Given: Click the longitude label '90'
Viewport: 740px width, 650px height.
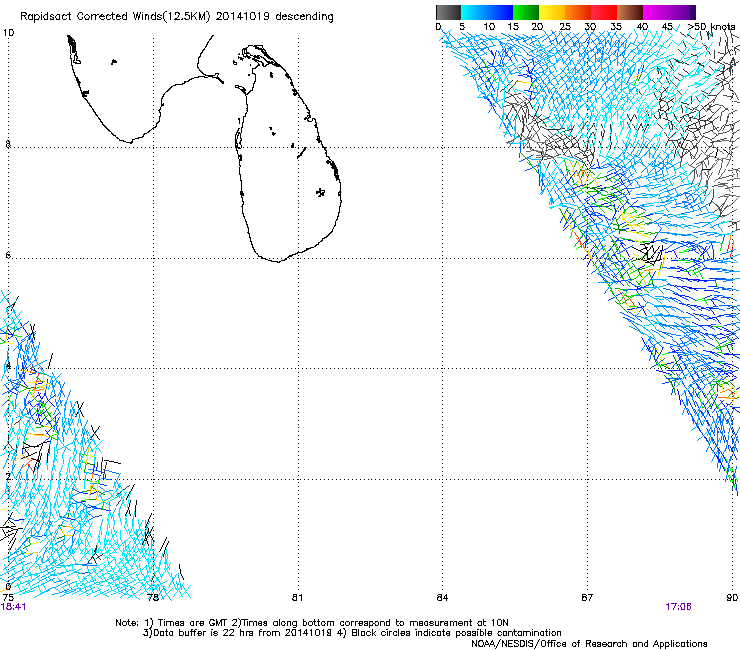Looking at the screenshot, I should coord(732,598).
